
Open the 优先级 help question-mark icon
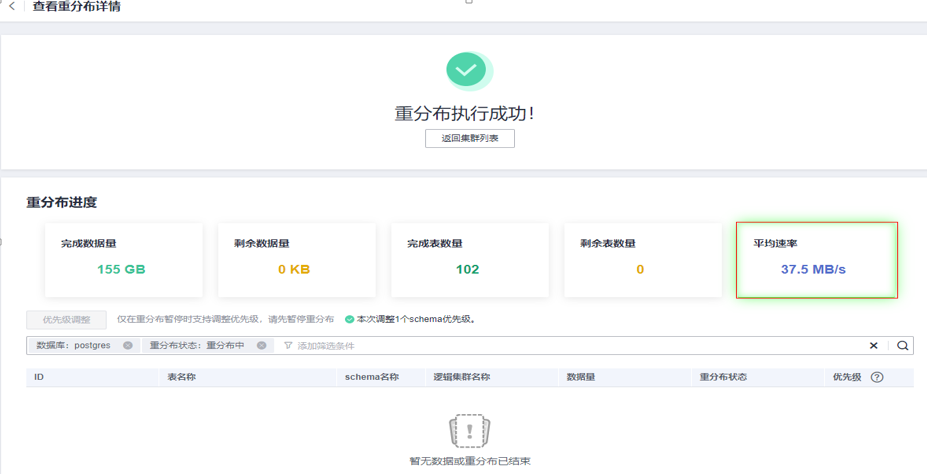[877, 378]
